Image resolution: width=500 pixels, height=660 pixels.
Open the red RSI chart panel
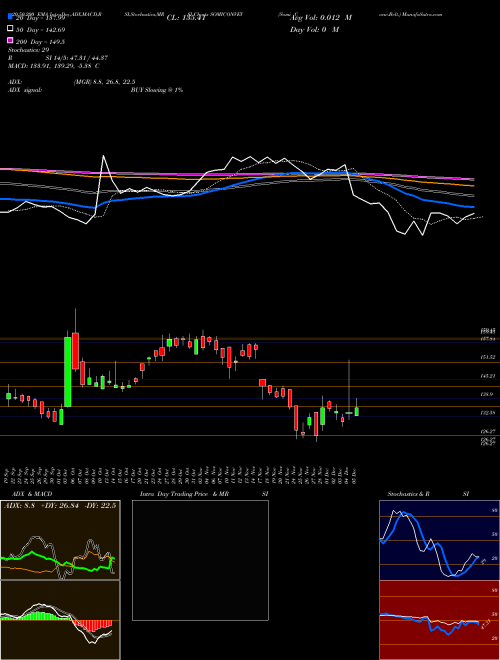(439, 620)
